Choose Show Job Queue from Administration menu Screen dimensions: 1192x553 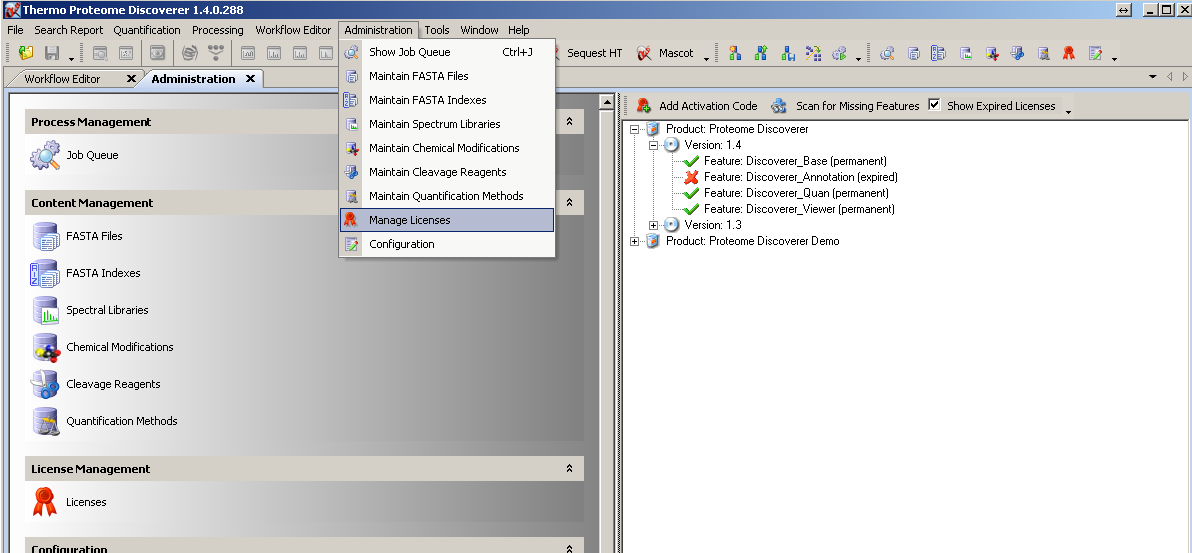pyautogui.click(x=447, y=52)
